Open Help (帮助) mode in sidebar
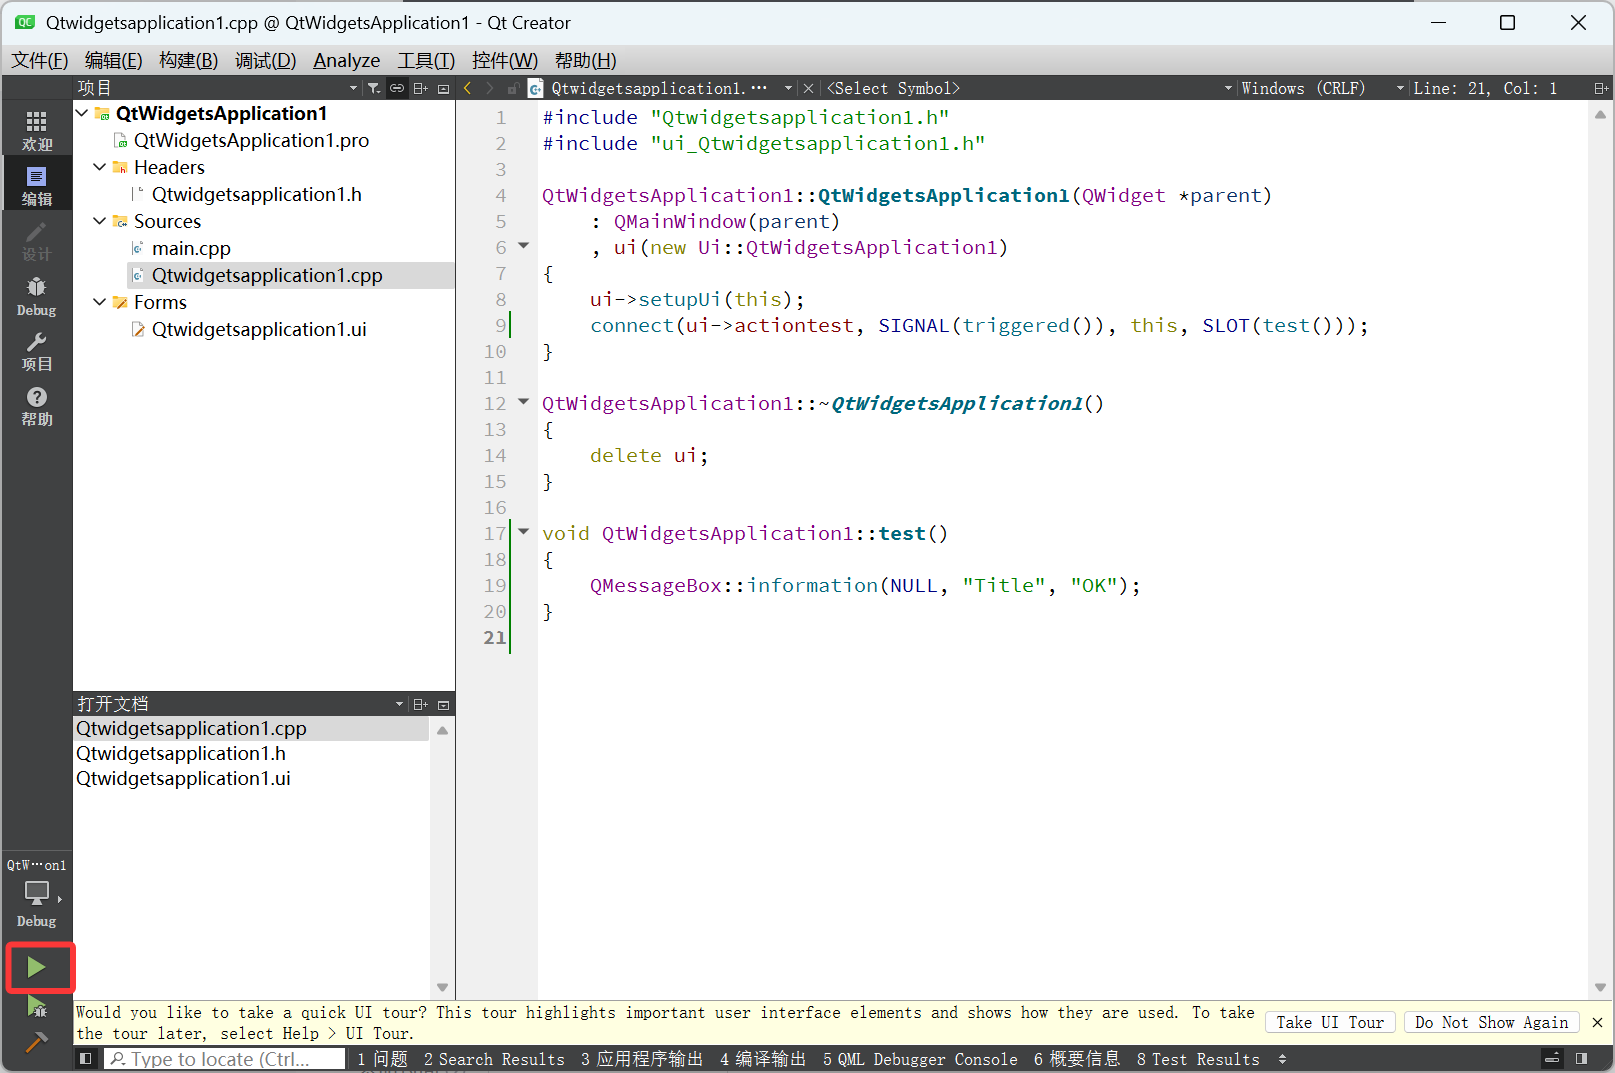 [37, 406]
